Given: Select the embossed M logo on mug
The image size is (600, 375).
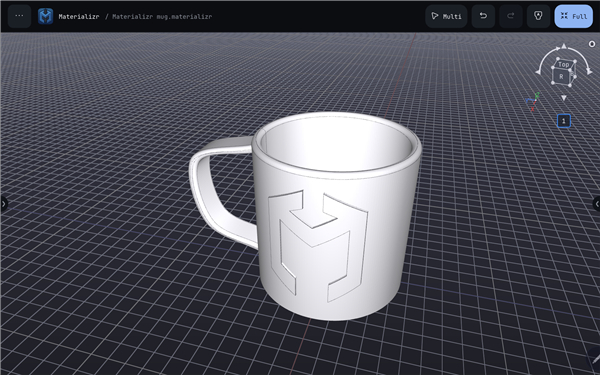Looking at the screenshot, I should pos(318,245).
